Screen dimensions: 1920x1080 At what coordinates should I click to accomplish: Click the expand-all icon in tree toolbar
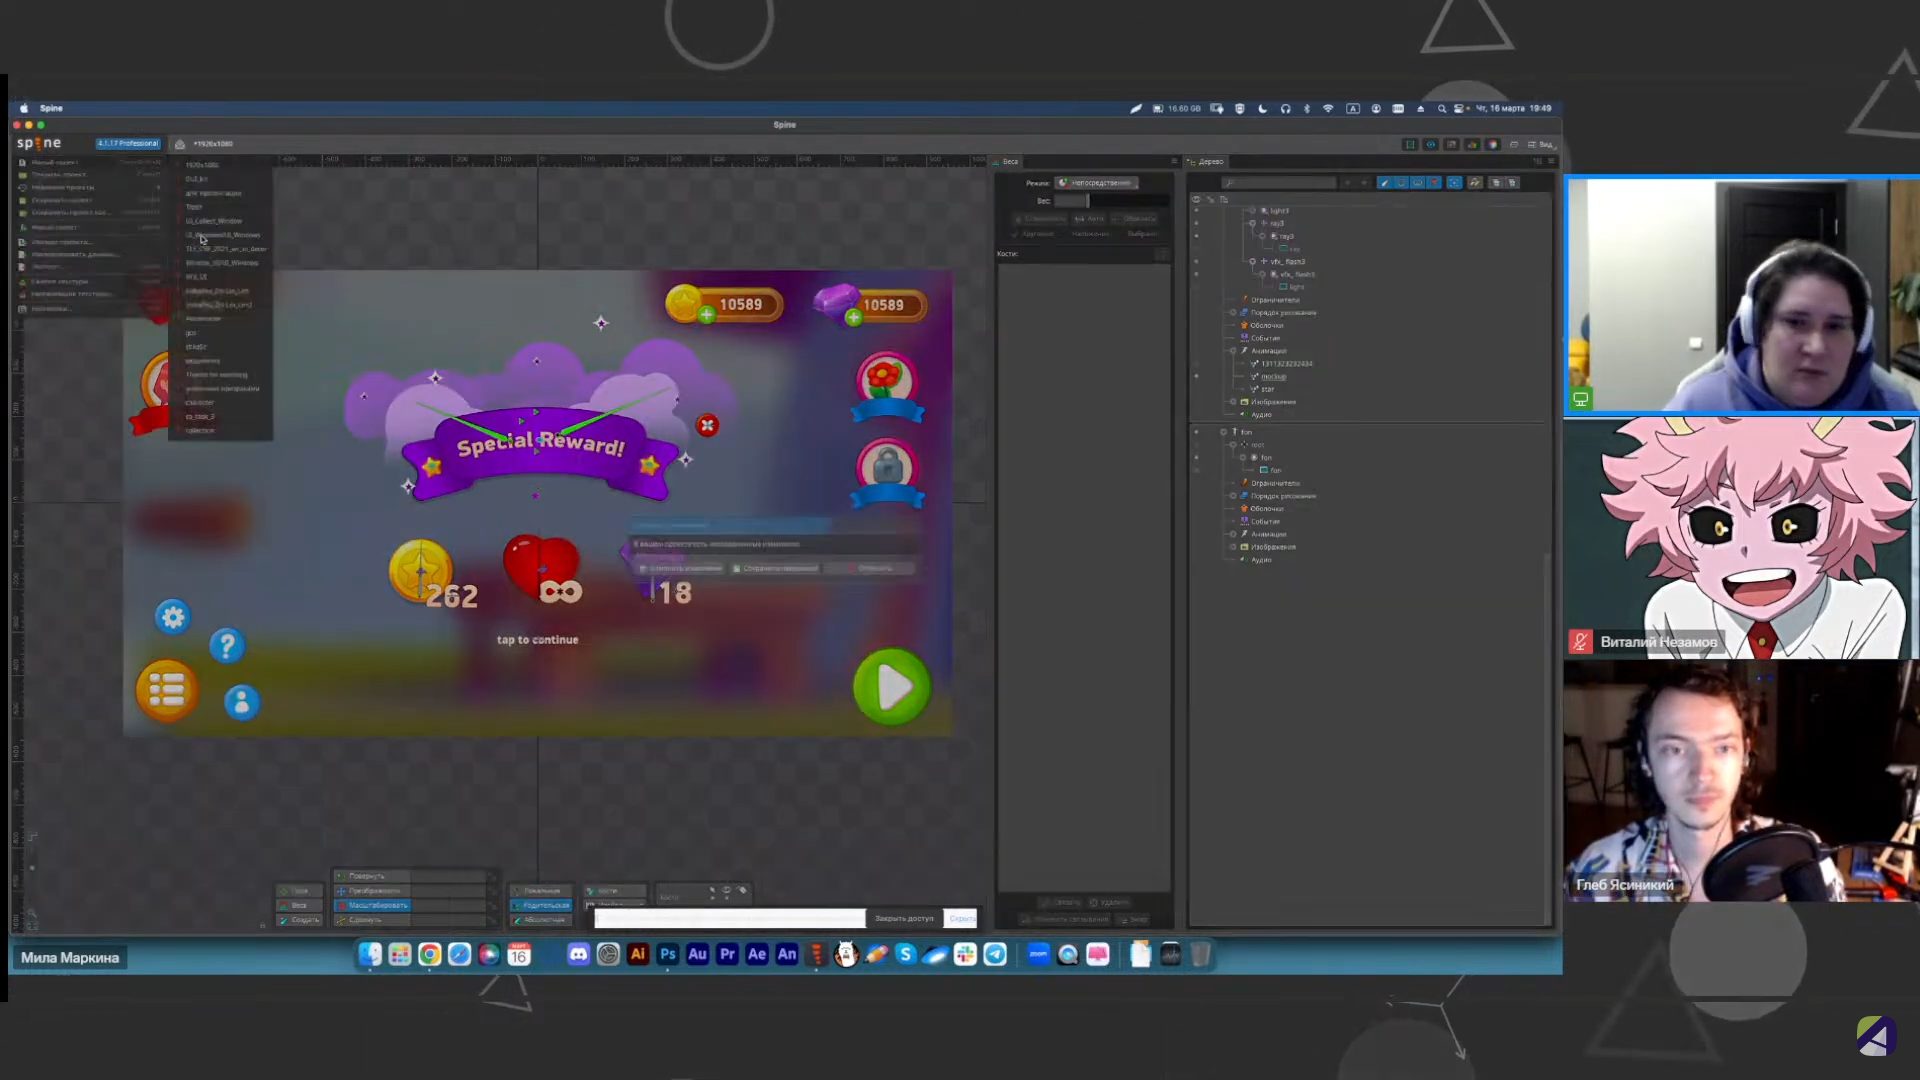(x=1496, y=183)
